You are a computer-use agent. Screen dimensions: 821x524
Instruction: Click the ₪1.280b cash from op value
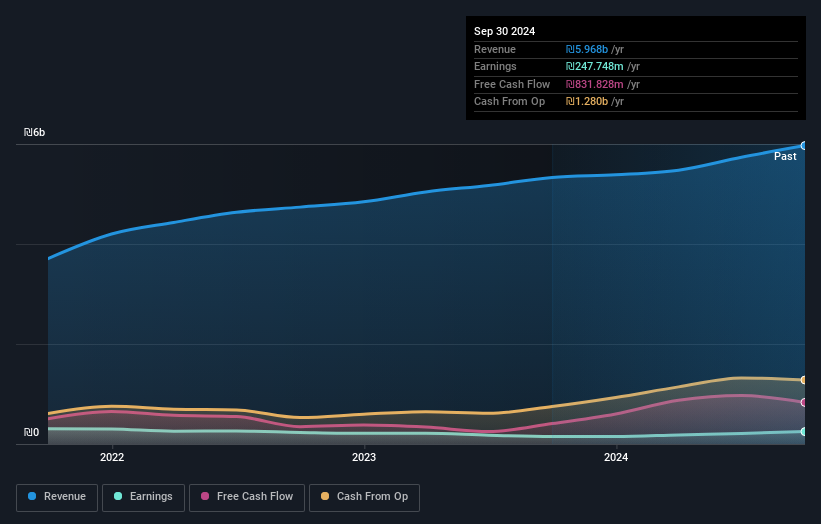pos(586,102)
